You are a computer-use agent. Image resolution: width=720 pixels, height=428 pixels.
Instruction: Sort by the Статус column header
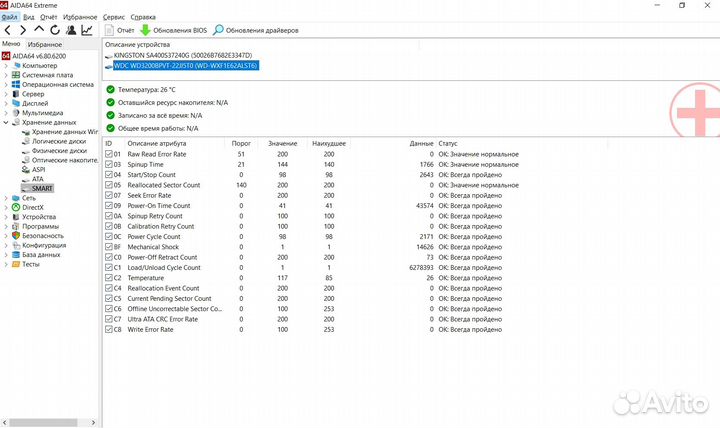[448, 143]
